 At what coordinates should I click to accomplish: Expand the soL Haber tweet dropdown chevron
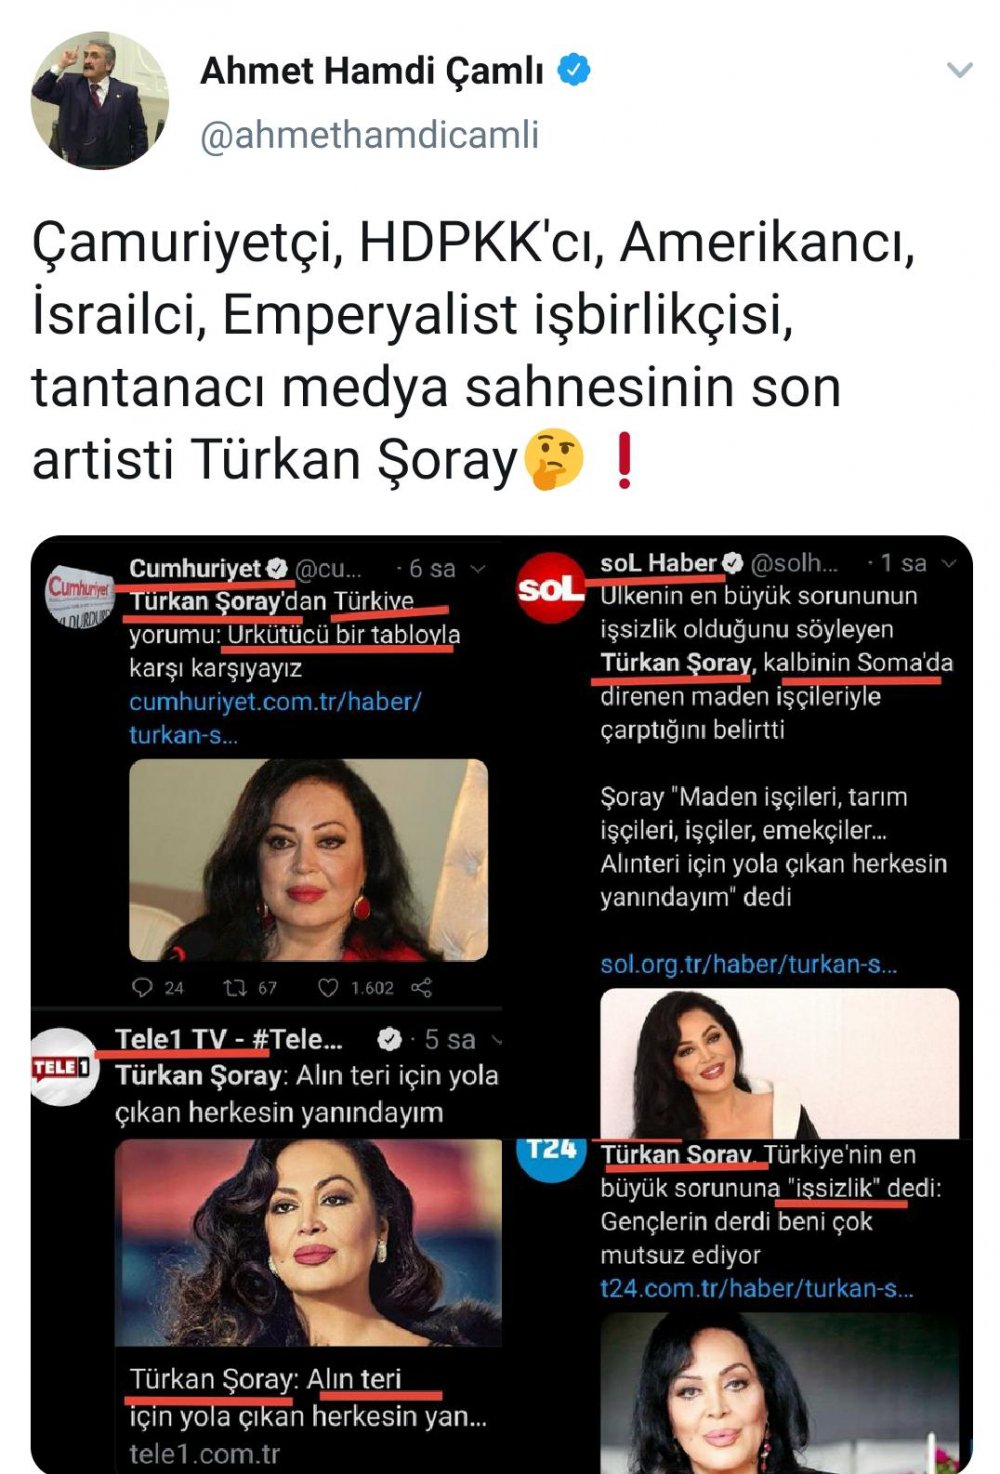(950, 563)
